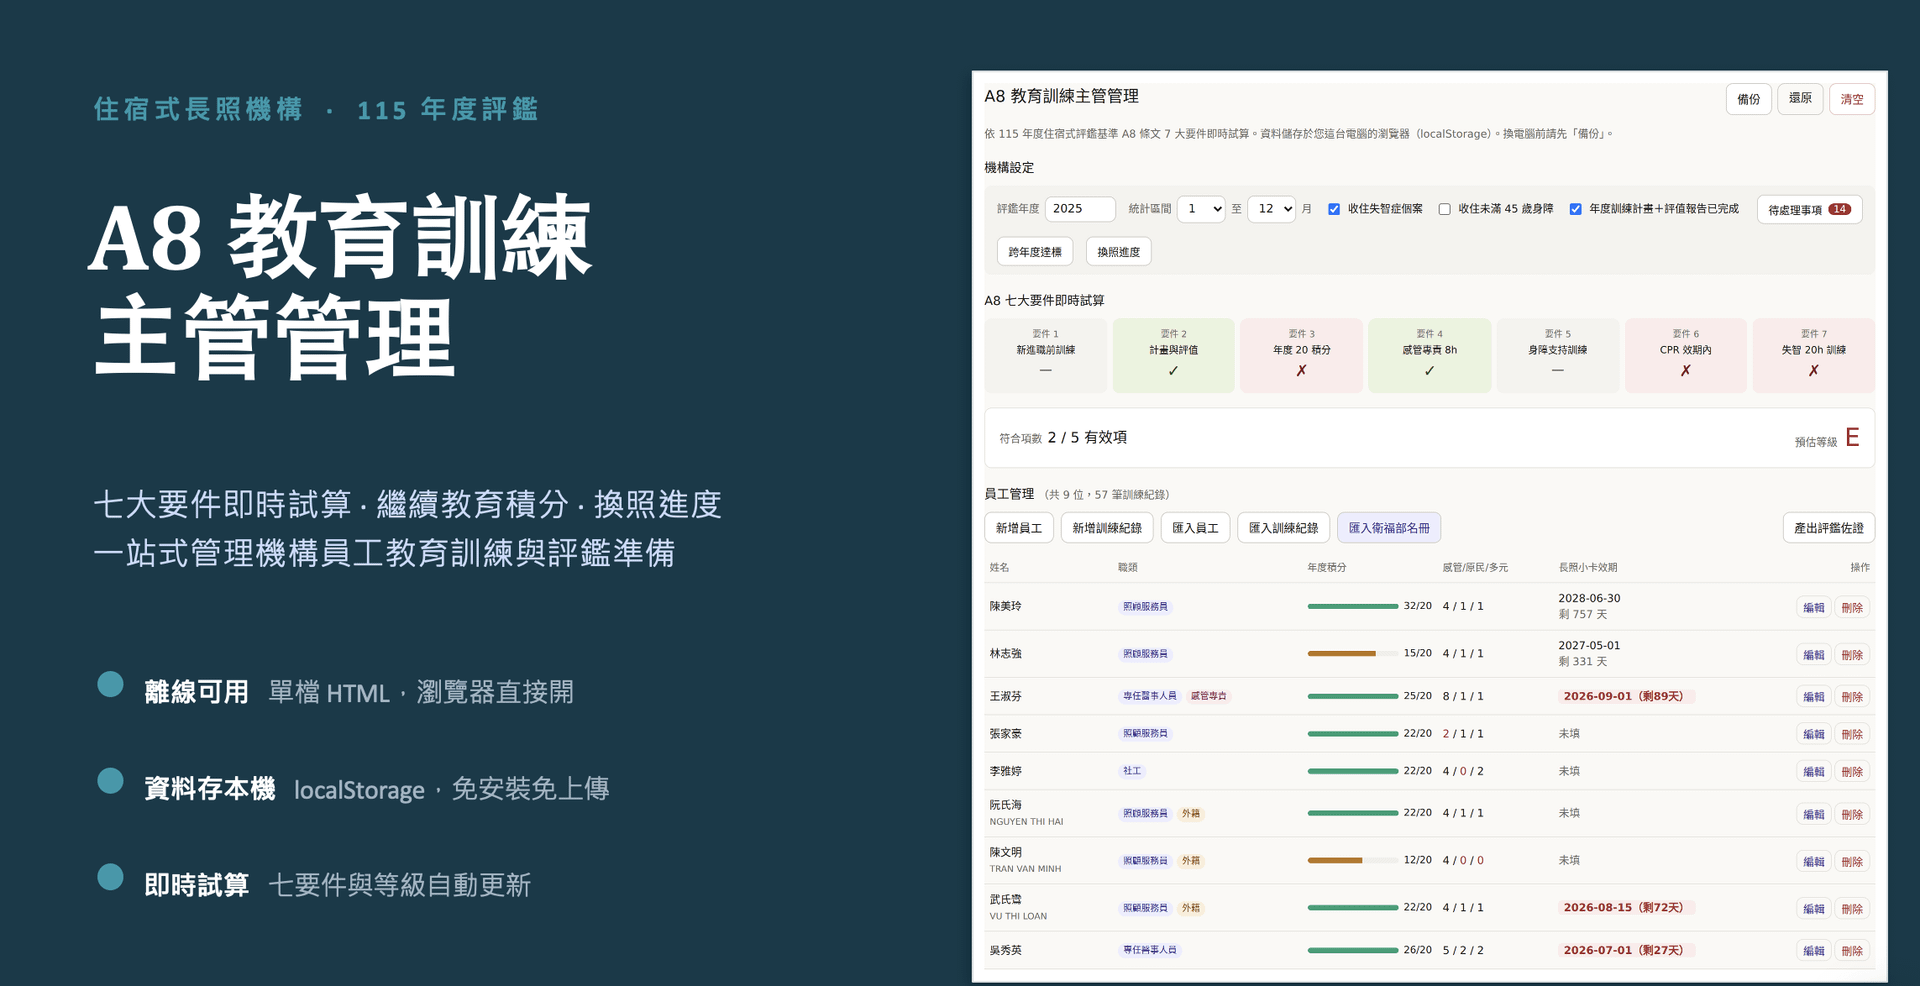Open the end month dropdown showing 12
This screenshot has width=1920, height=986.
tap(1271, 209)
